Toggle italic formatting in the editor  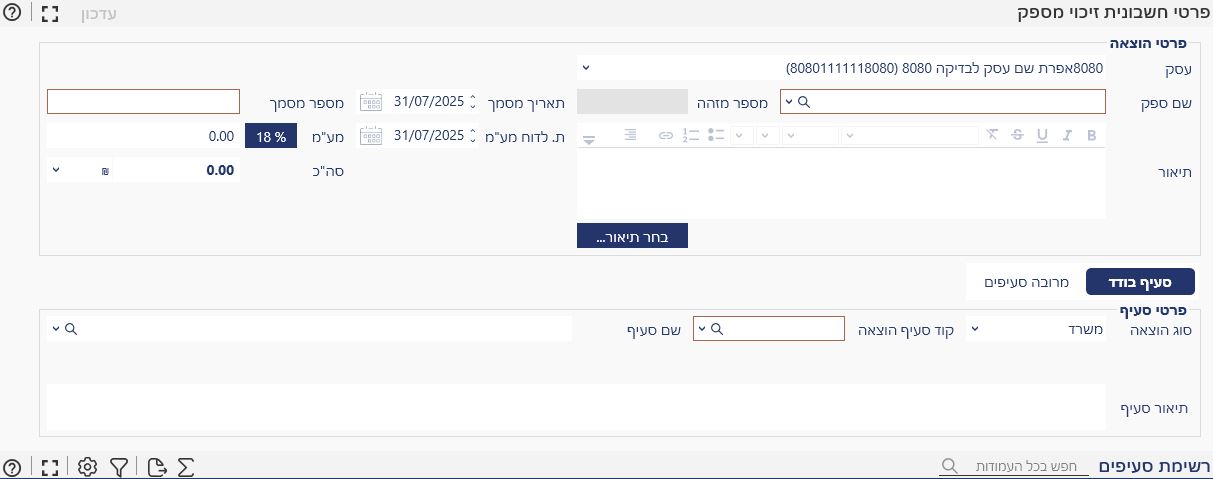1067,136
